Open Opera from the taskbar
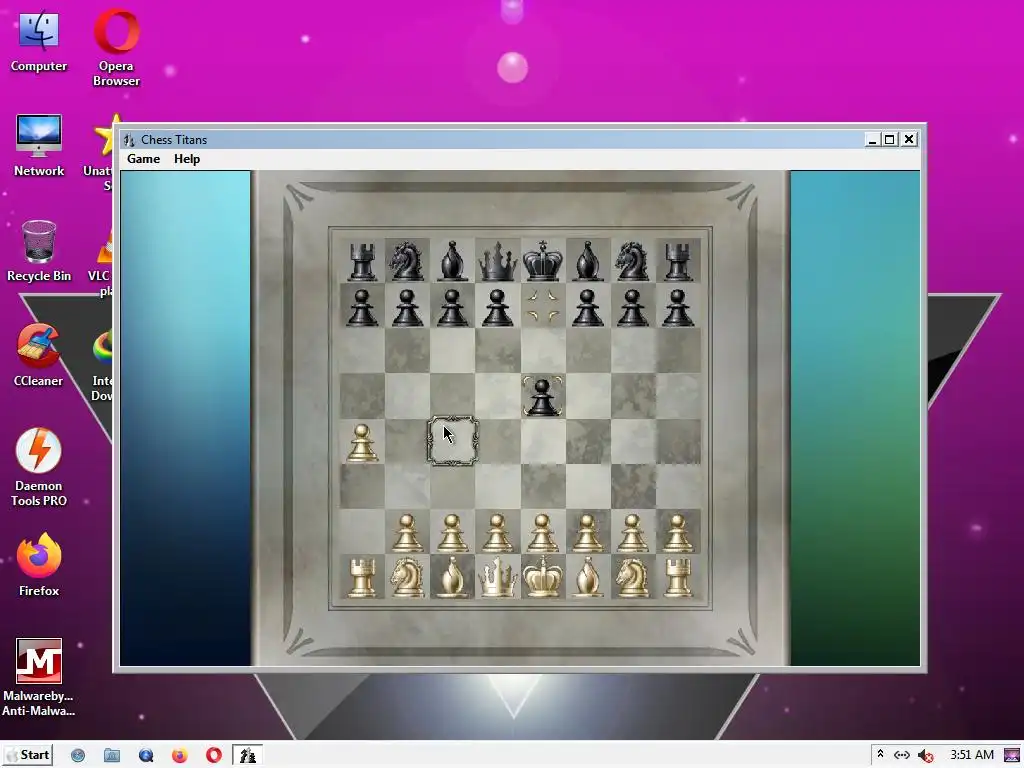The width and height of the screenshot is (1024, 768). (x=214, y=756)
